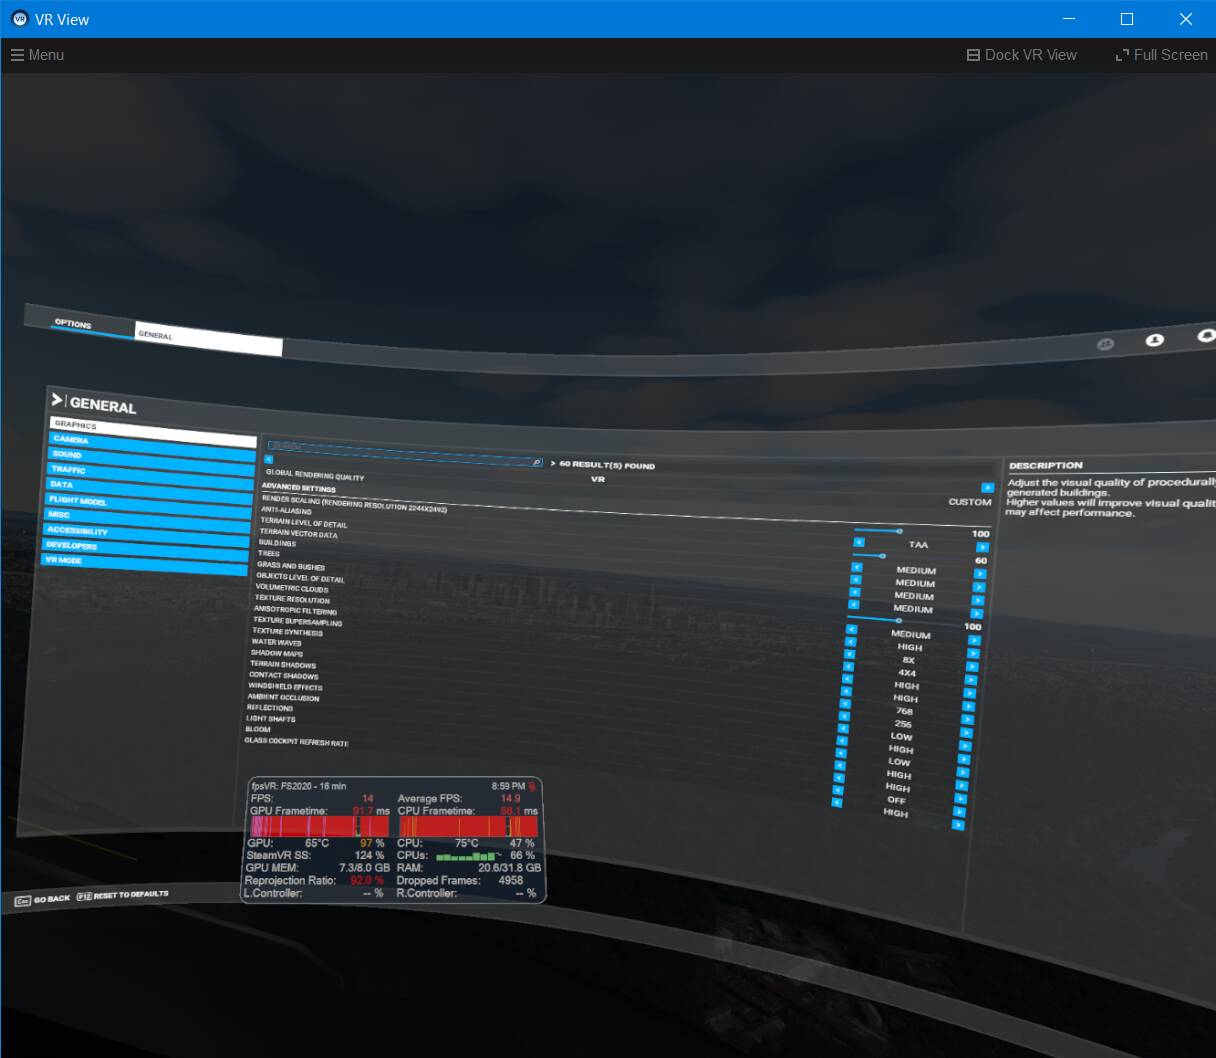Viewport: 1216px width, 1058px height.
Task: Click Reset to Defaults
Action: tap(123, 895)
